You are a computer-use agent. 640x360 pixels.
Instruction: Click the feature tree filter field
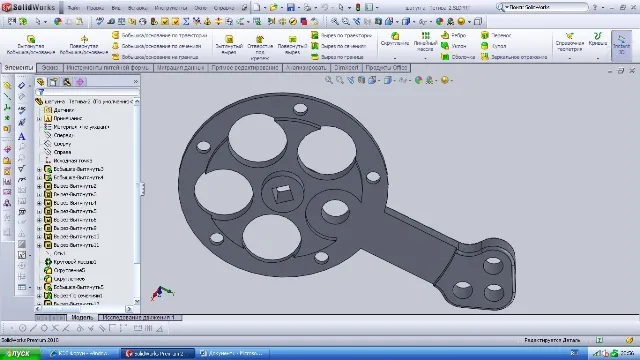click(x=87, y=92)
